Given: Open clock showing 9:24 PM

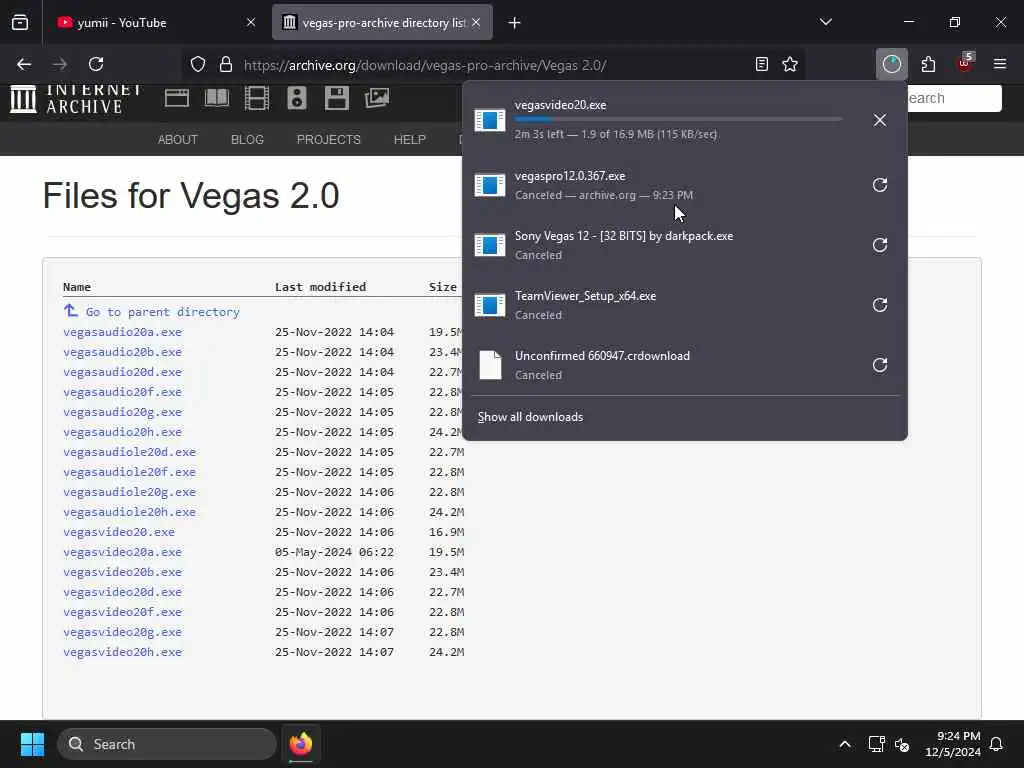Looking at the screenshot, I should 952,744.
